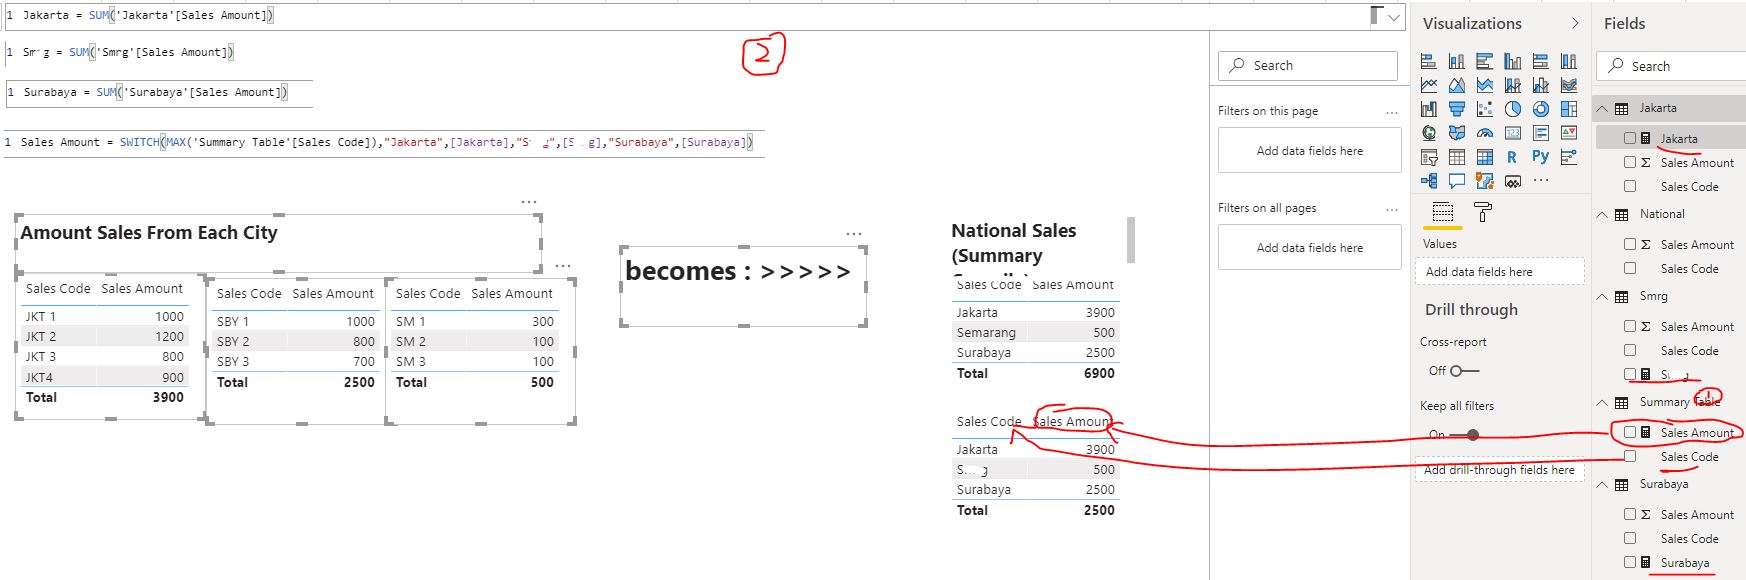
Task: Add a Python (Py) visual
Action: click(x=1541, y=156)
